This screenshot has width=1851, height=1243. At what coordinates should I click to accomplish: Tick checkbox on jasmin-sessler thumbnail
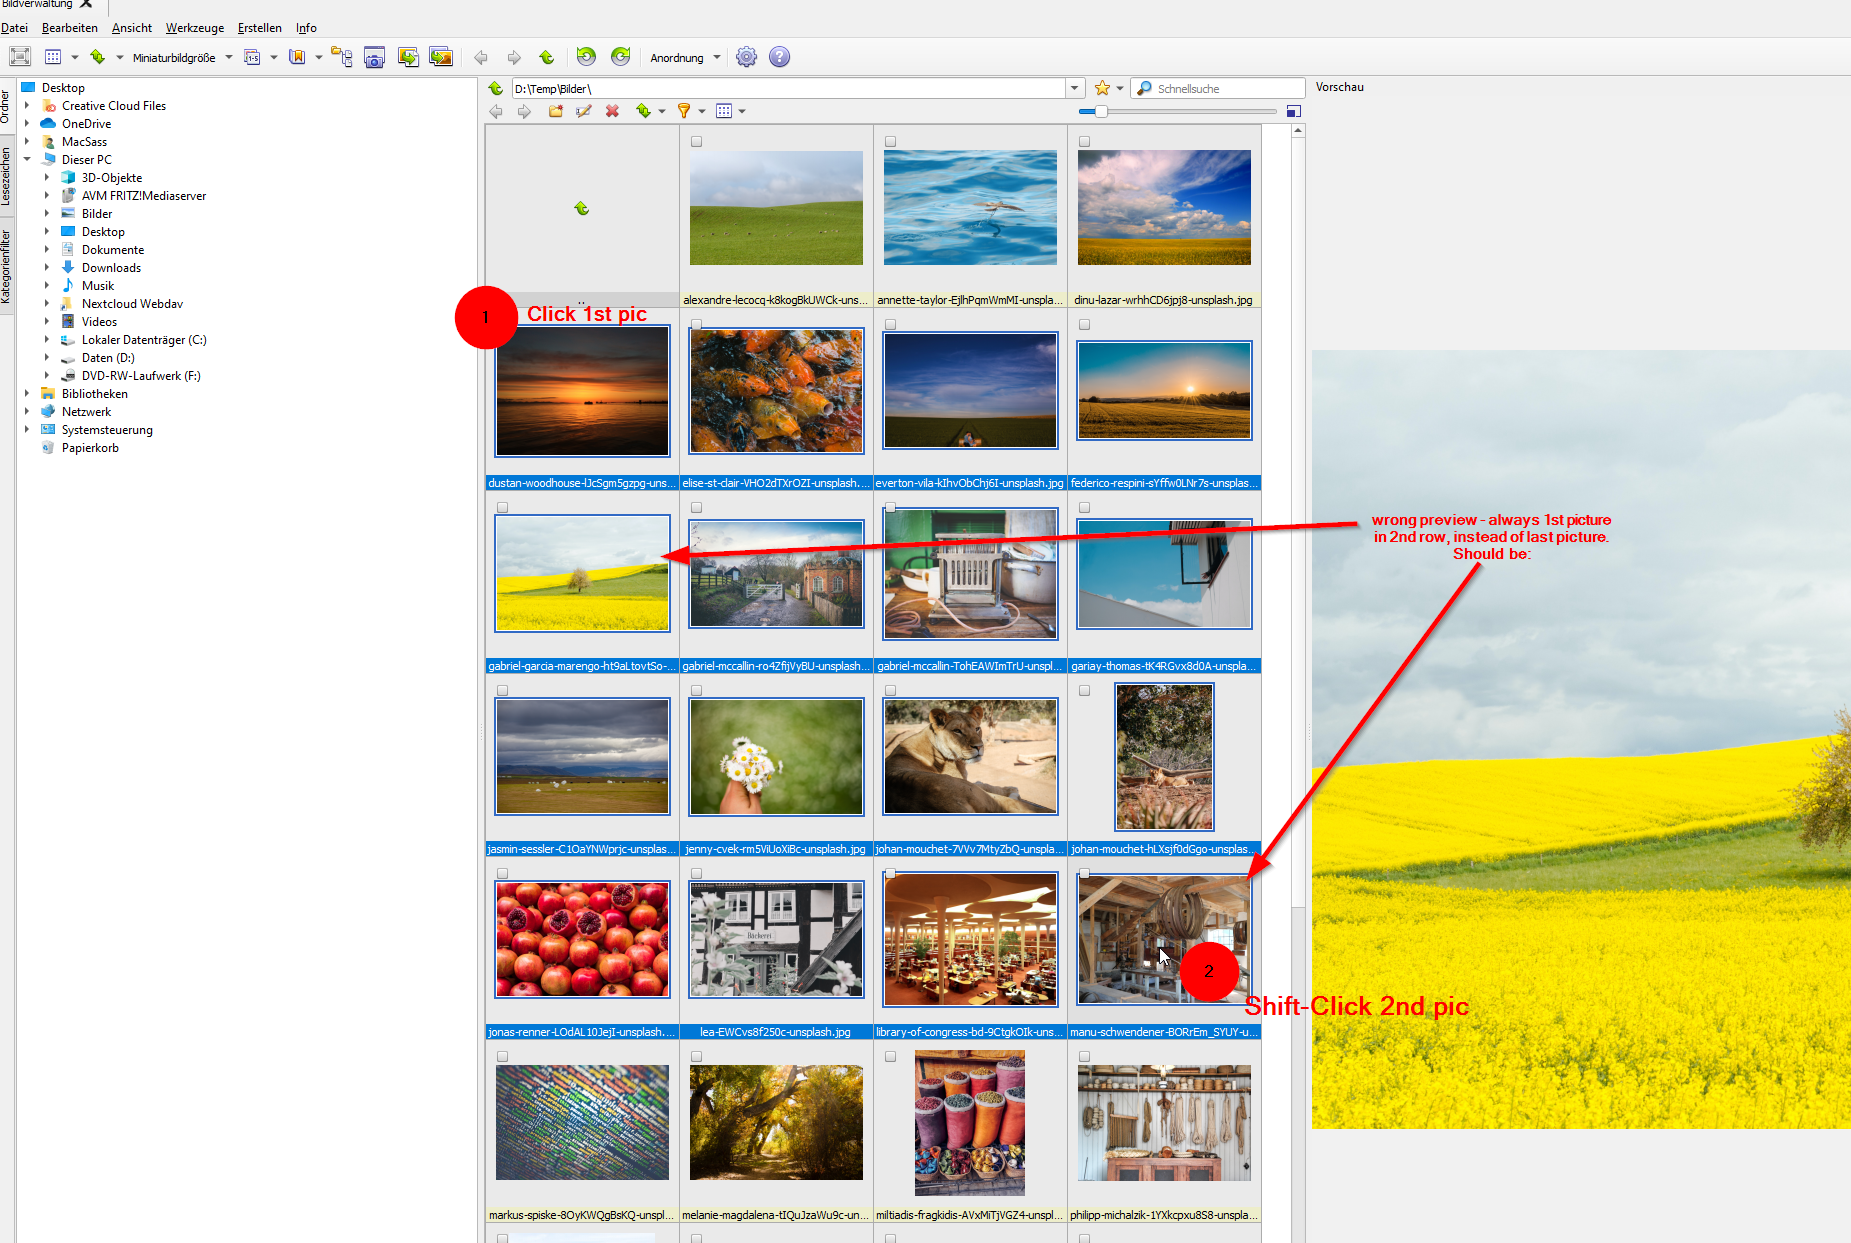[503, 691]
